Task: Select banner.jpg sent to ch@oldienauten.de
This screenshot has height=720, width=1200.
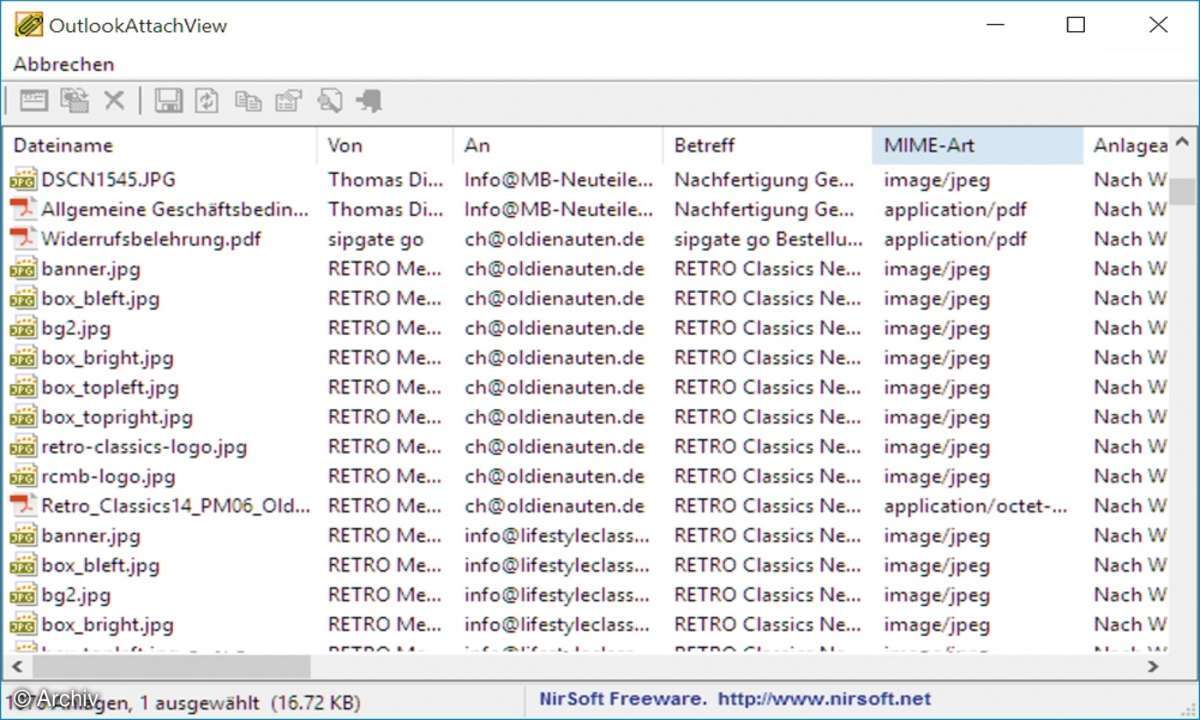Action: 91,269
